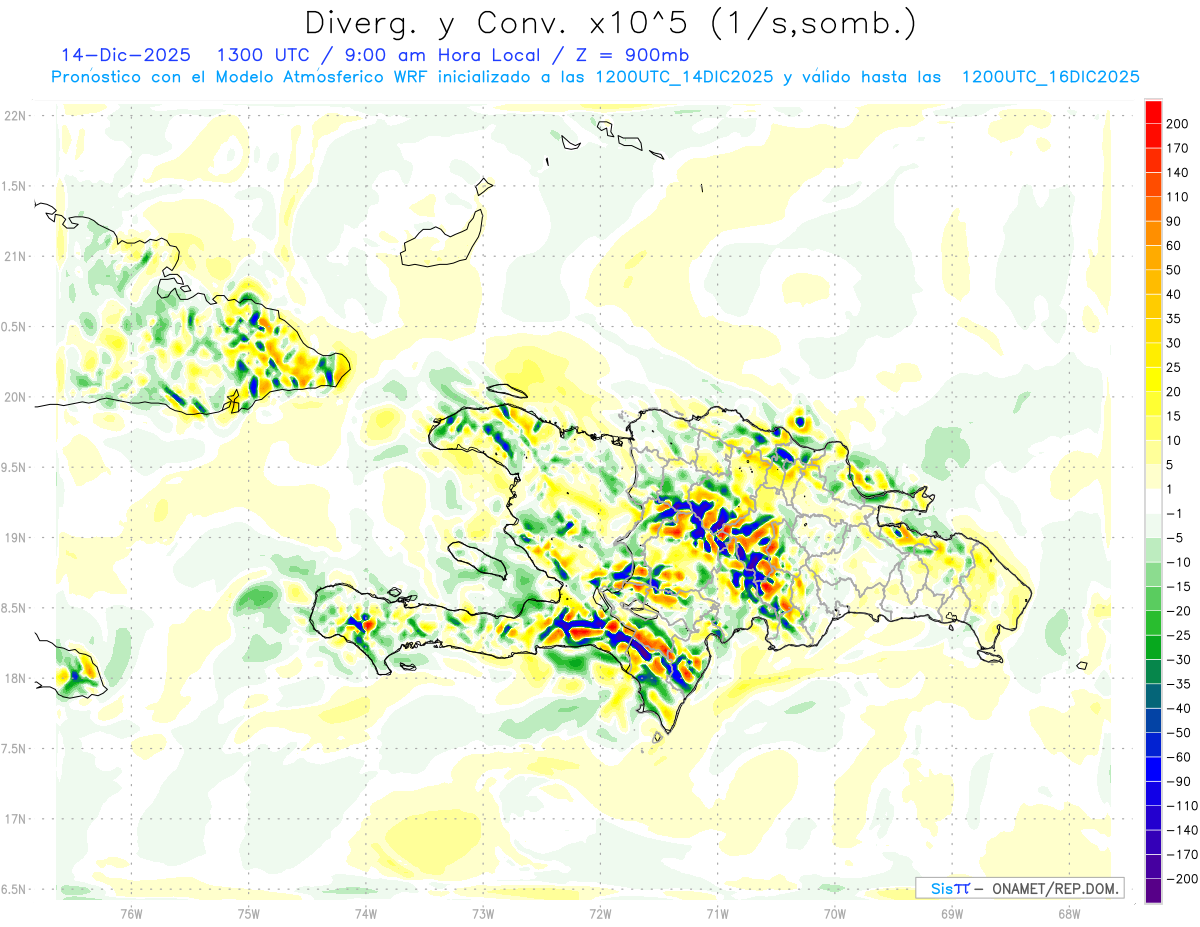Click the darkest red swatch above 200

1153,111
